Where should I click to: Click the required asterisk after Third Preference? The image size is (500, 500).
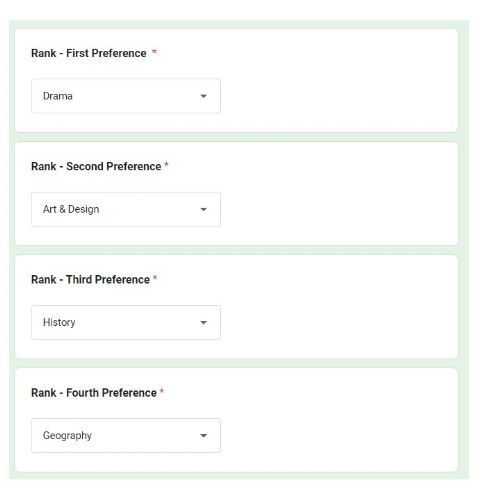pyautogui.click(x=155, y=278)
